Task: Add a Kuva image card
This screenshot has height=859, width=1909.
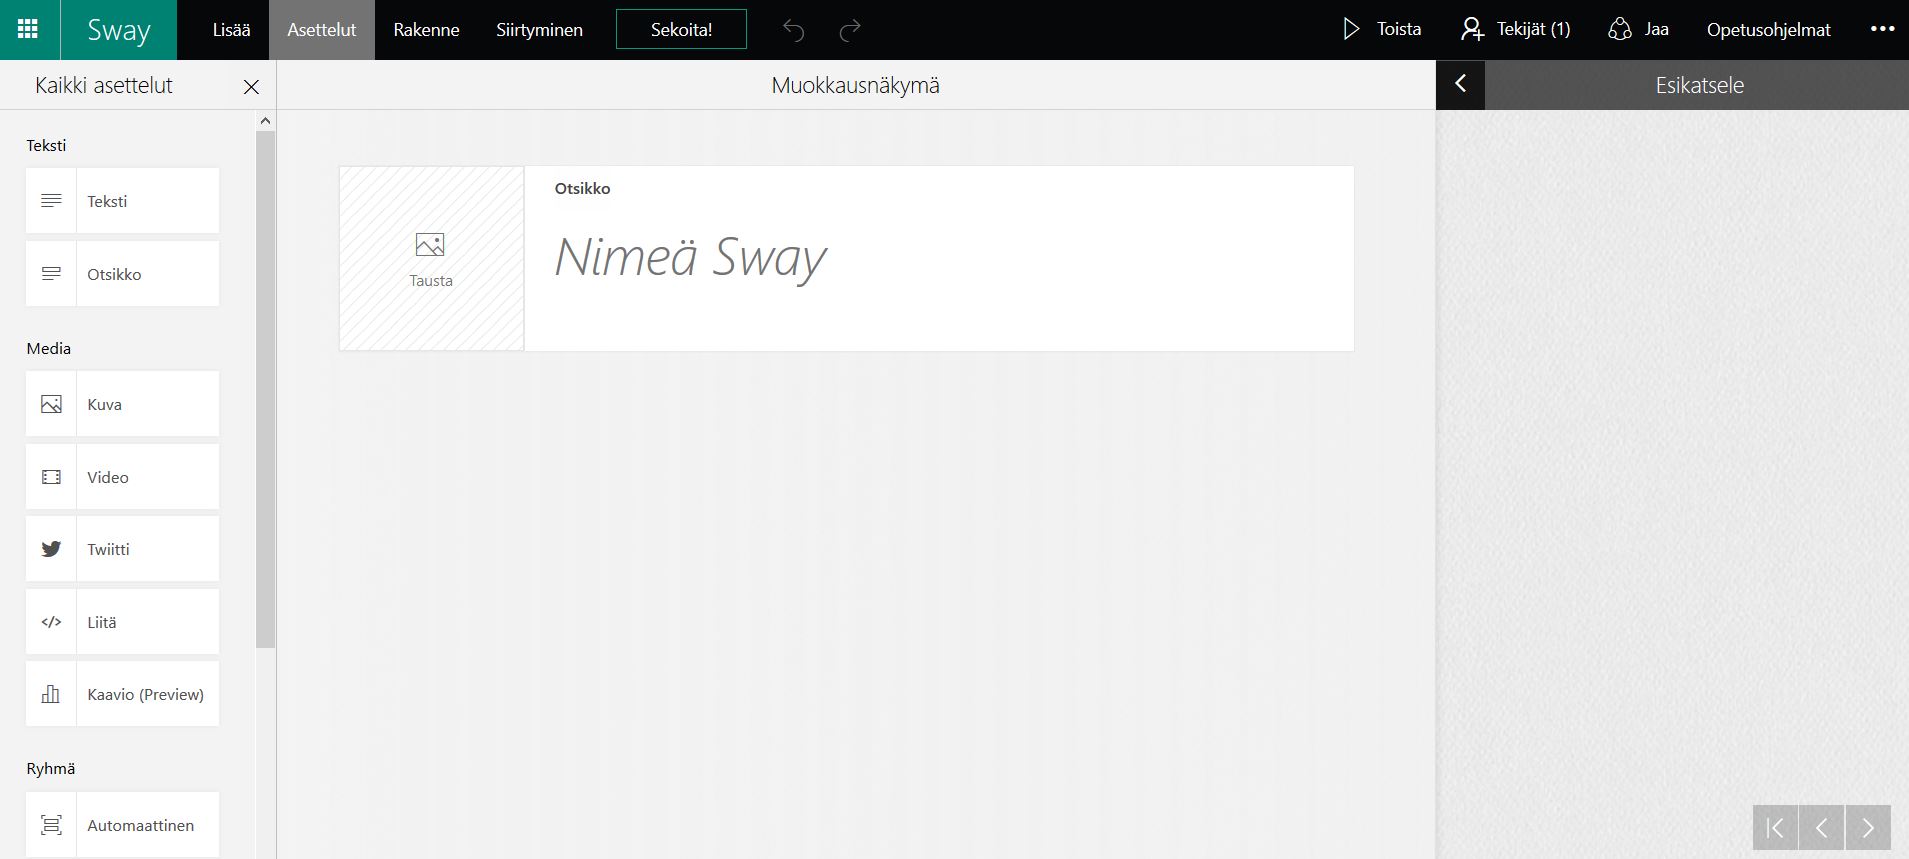Action: pos(122,404)
